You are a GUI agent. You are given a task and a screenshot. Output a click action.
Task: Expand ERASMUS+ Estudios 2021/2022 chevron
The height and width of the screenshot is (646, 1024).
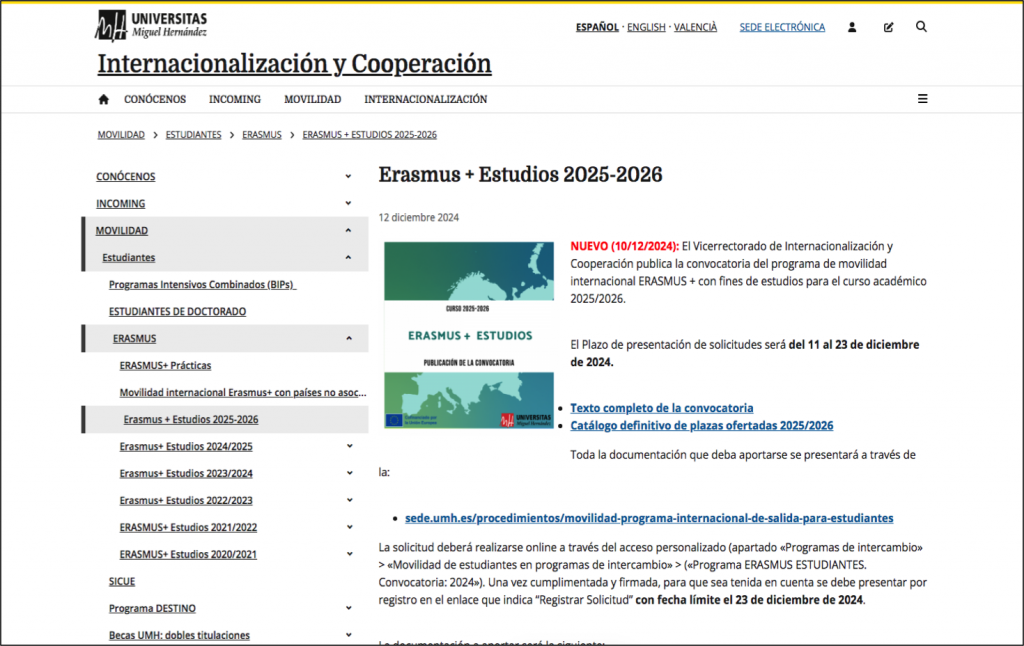(349, 527)
